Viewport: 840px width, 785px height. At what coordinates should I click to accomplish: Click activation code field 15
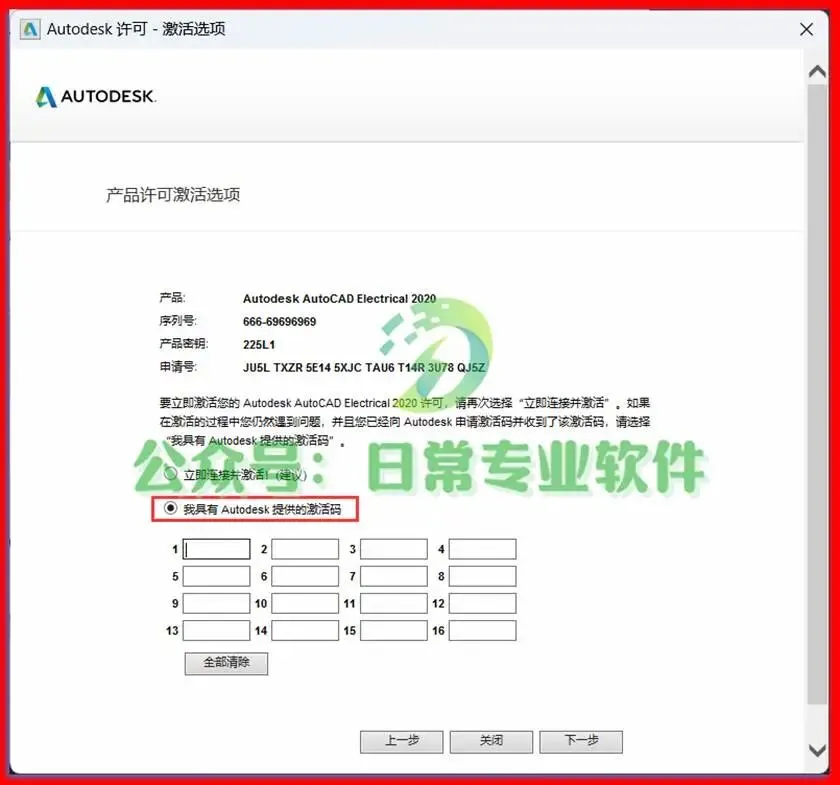[x=394, y=631]
